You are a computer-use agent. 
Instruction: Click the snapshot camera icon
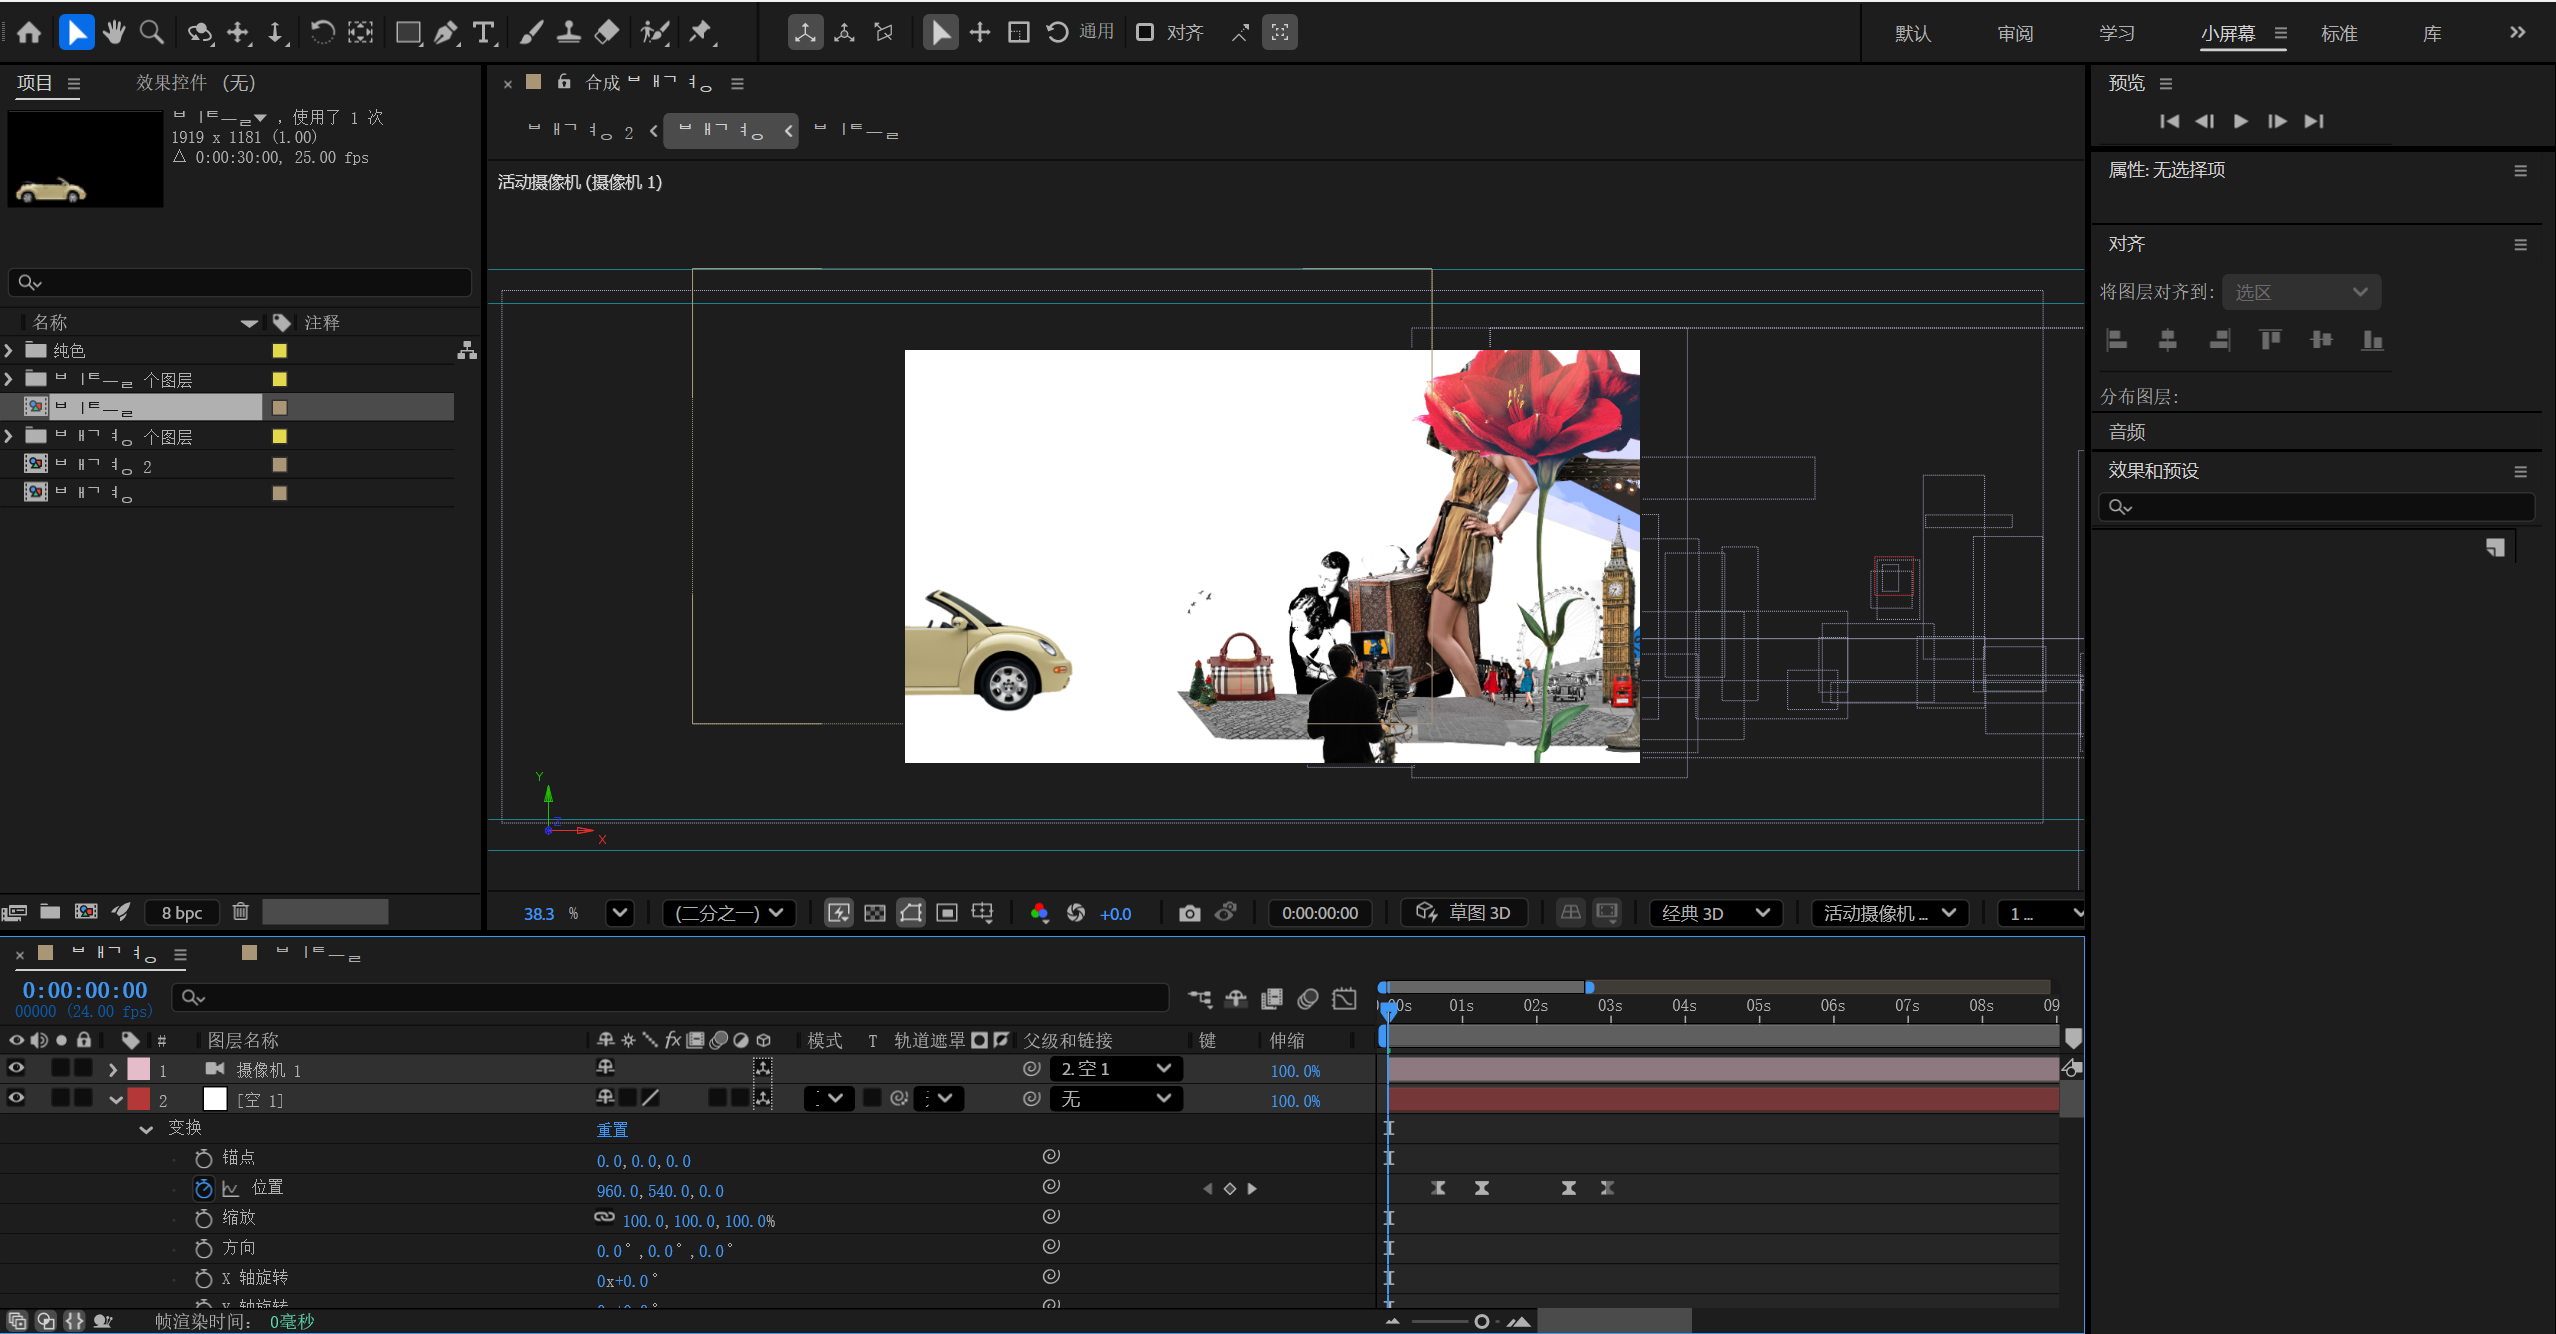pyautogui.click(x=1188, y=913)
